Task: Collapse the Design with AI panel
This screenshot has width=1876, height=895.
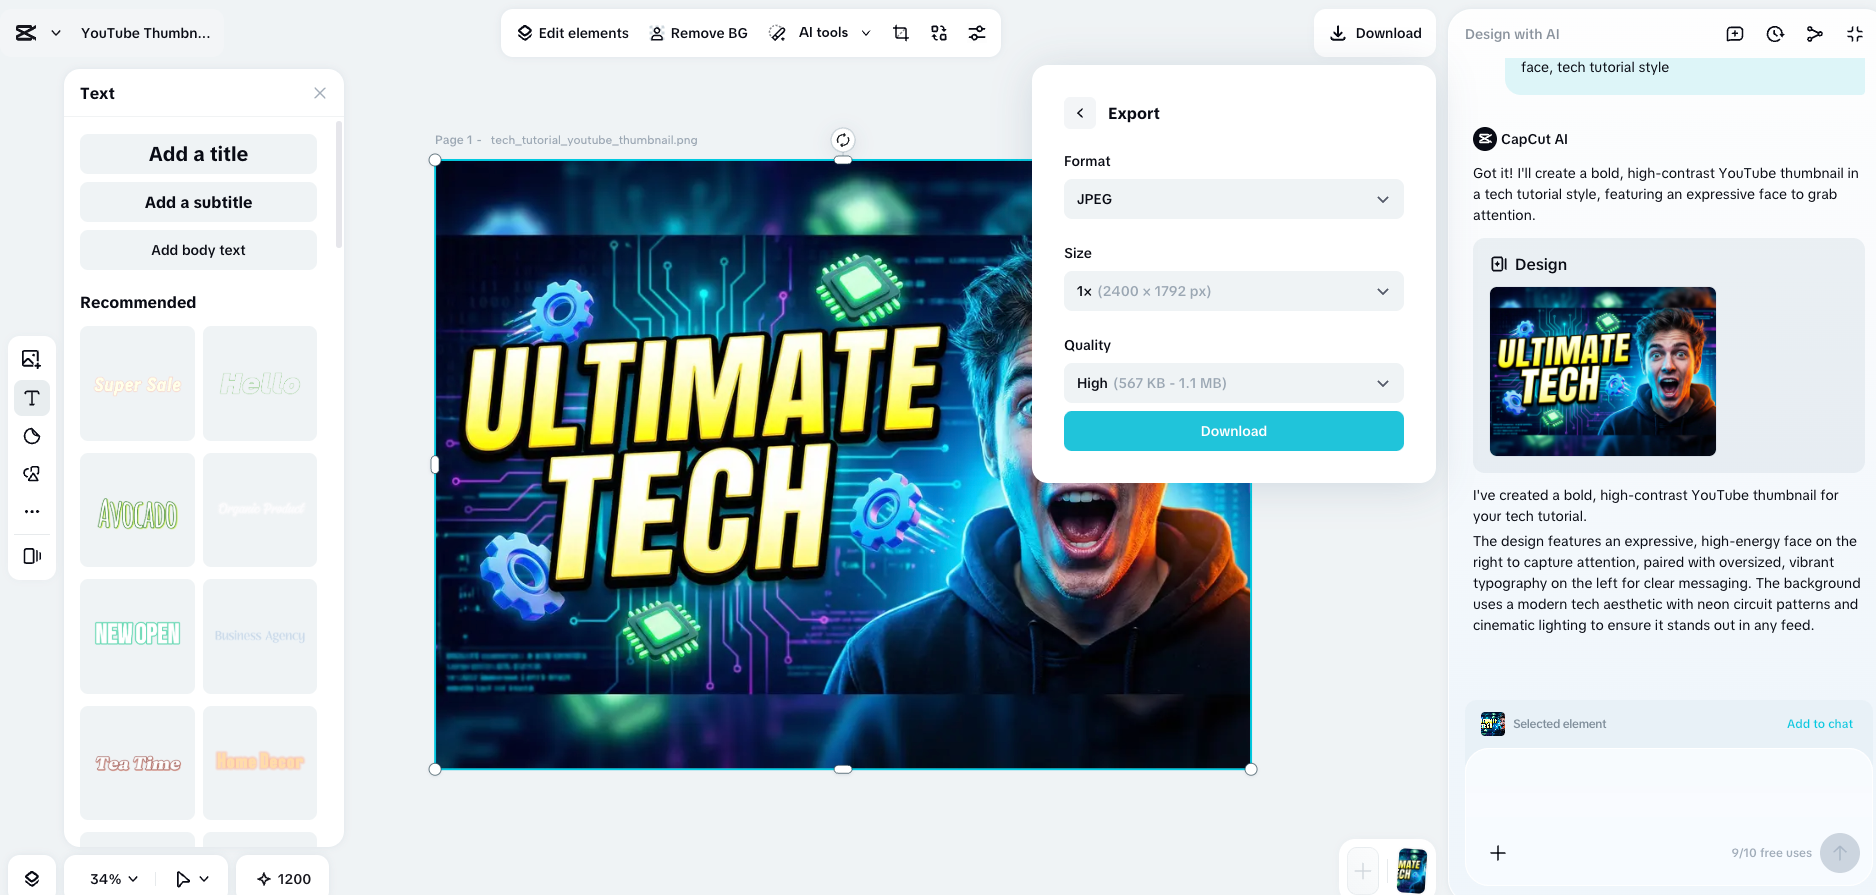Action: [x=1855, y=34]
